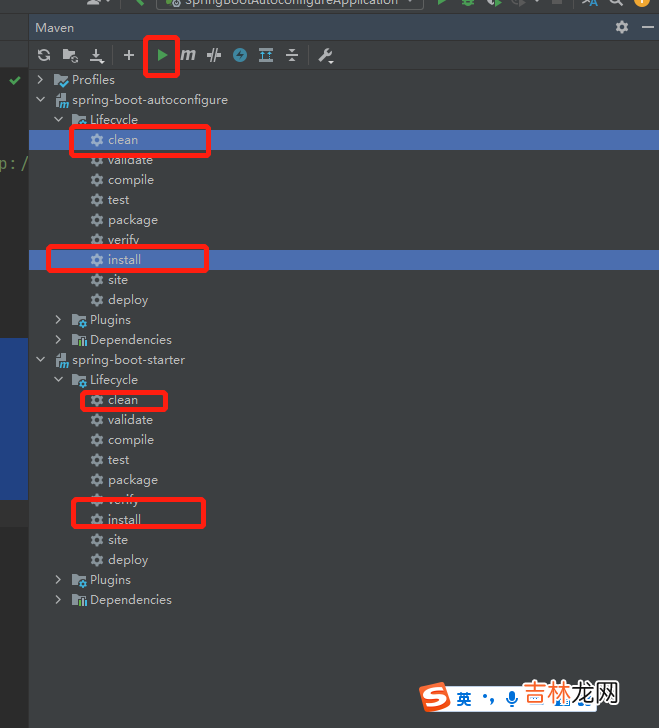Expand Plugins under spring-boot-autoconfigure
Screen dimensions: 659x728
click(x=58, y=320)
